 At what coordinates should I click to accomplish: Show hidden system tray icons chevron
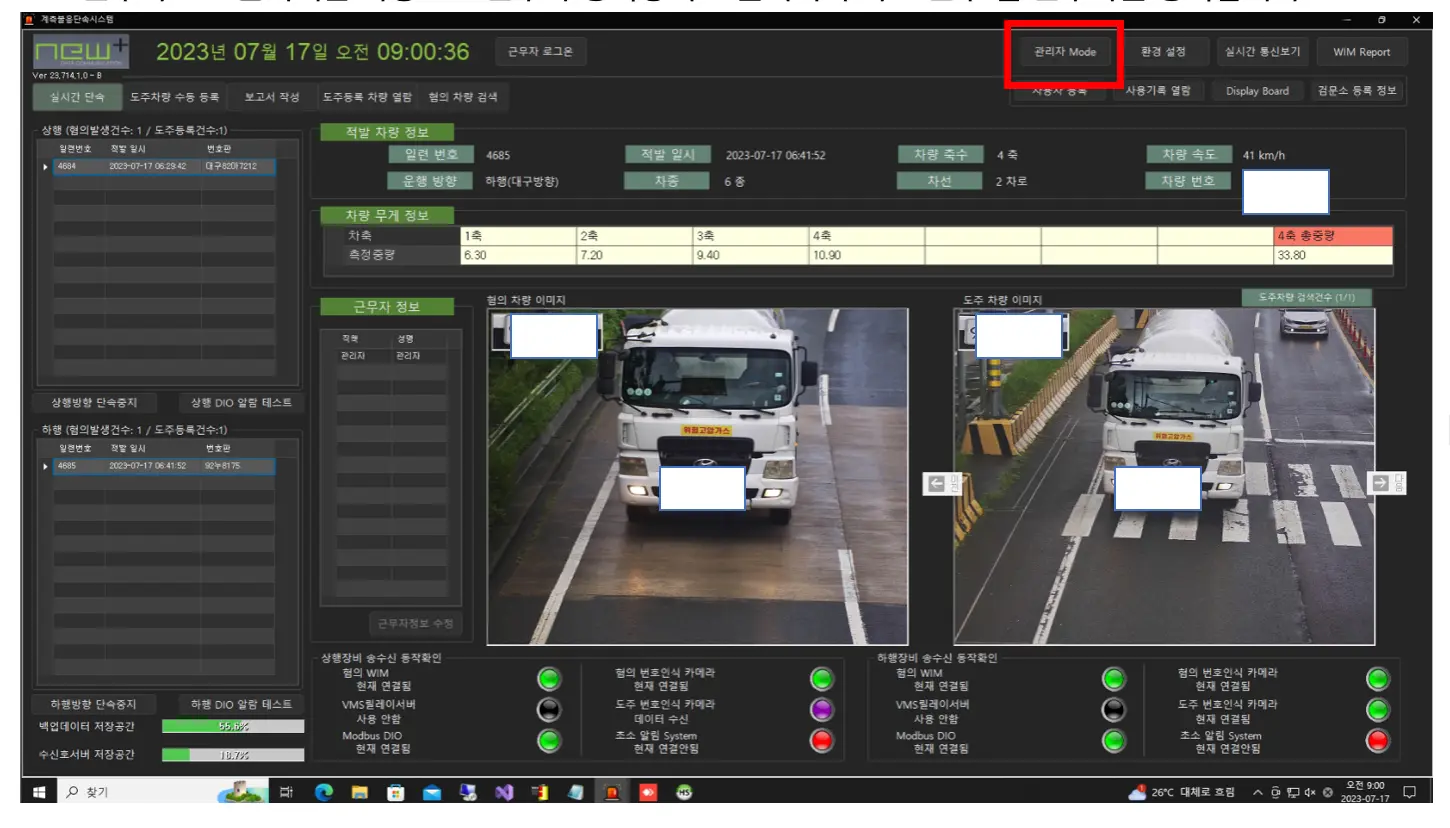(x=1256, y=793)
